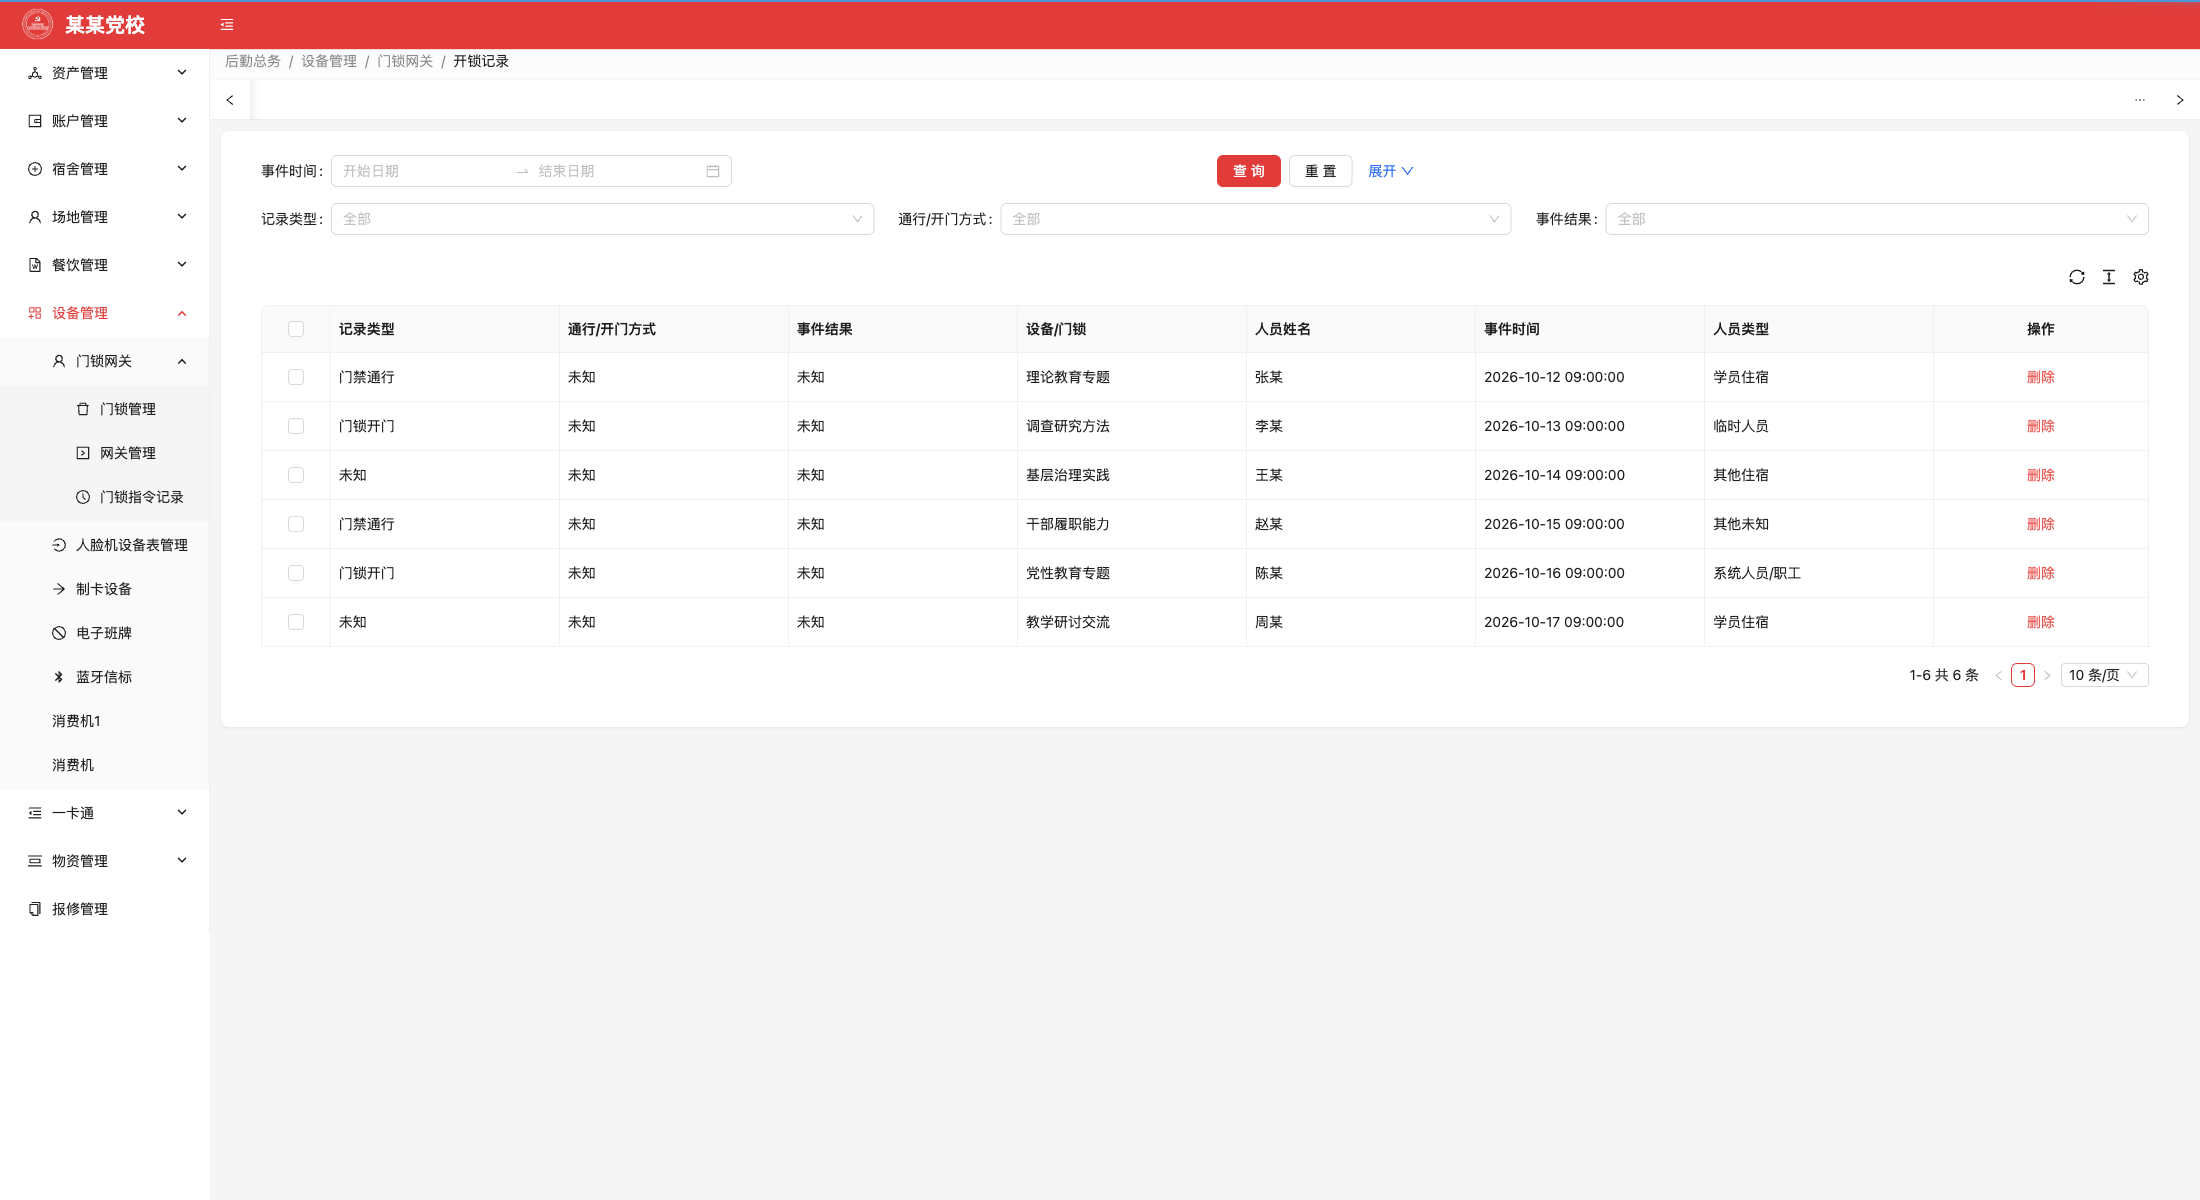Expand the 一卡通 menu
This screenshot has width=2200, height=1200.
105,813
